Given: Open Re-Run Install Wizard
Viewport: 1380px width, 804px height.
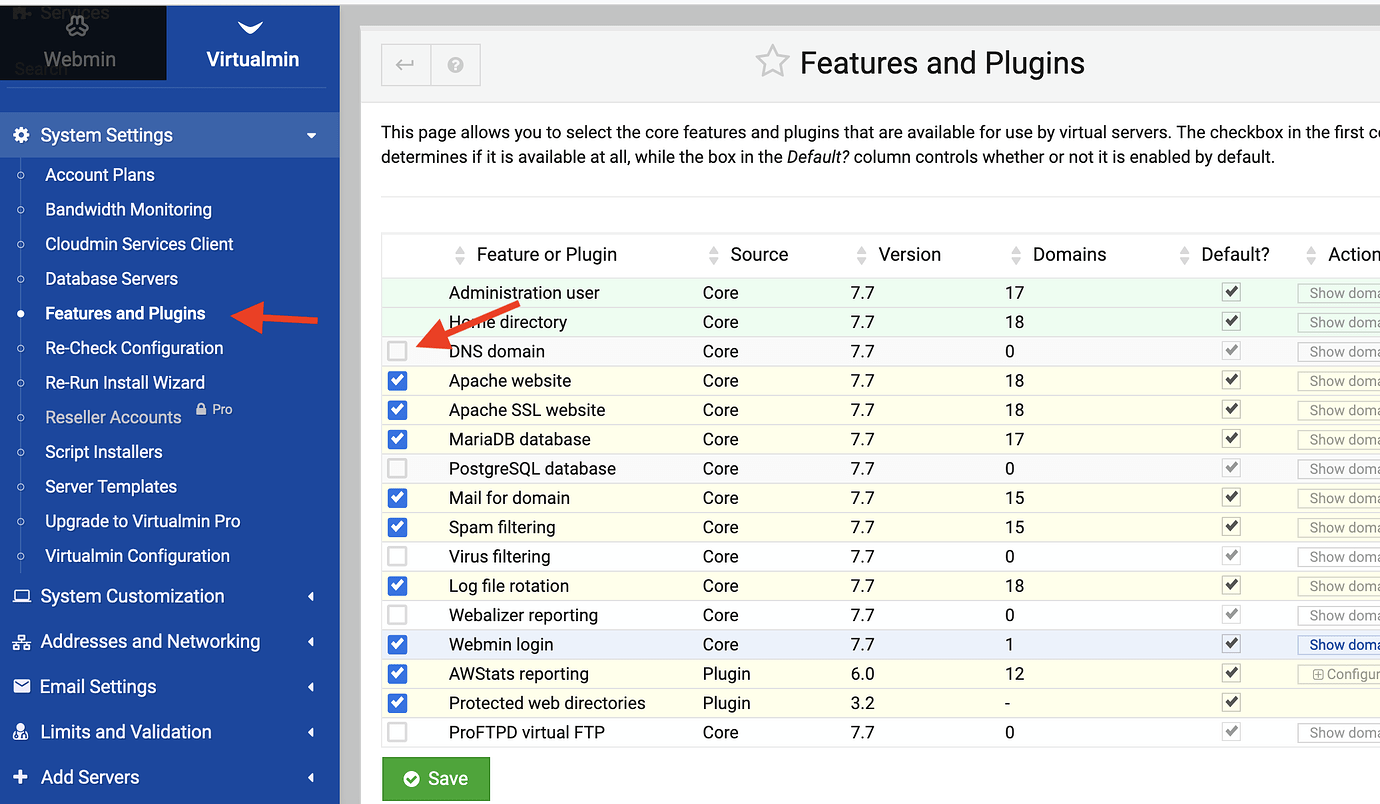Looking at the screenshot, I should (x=125, y=382).
